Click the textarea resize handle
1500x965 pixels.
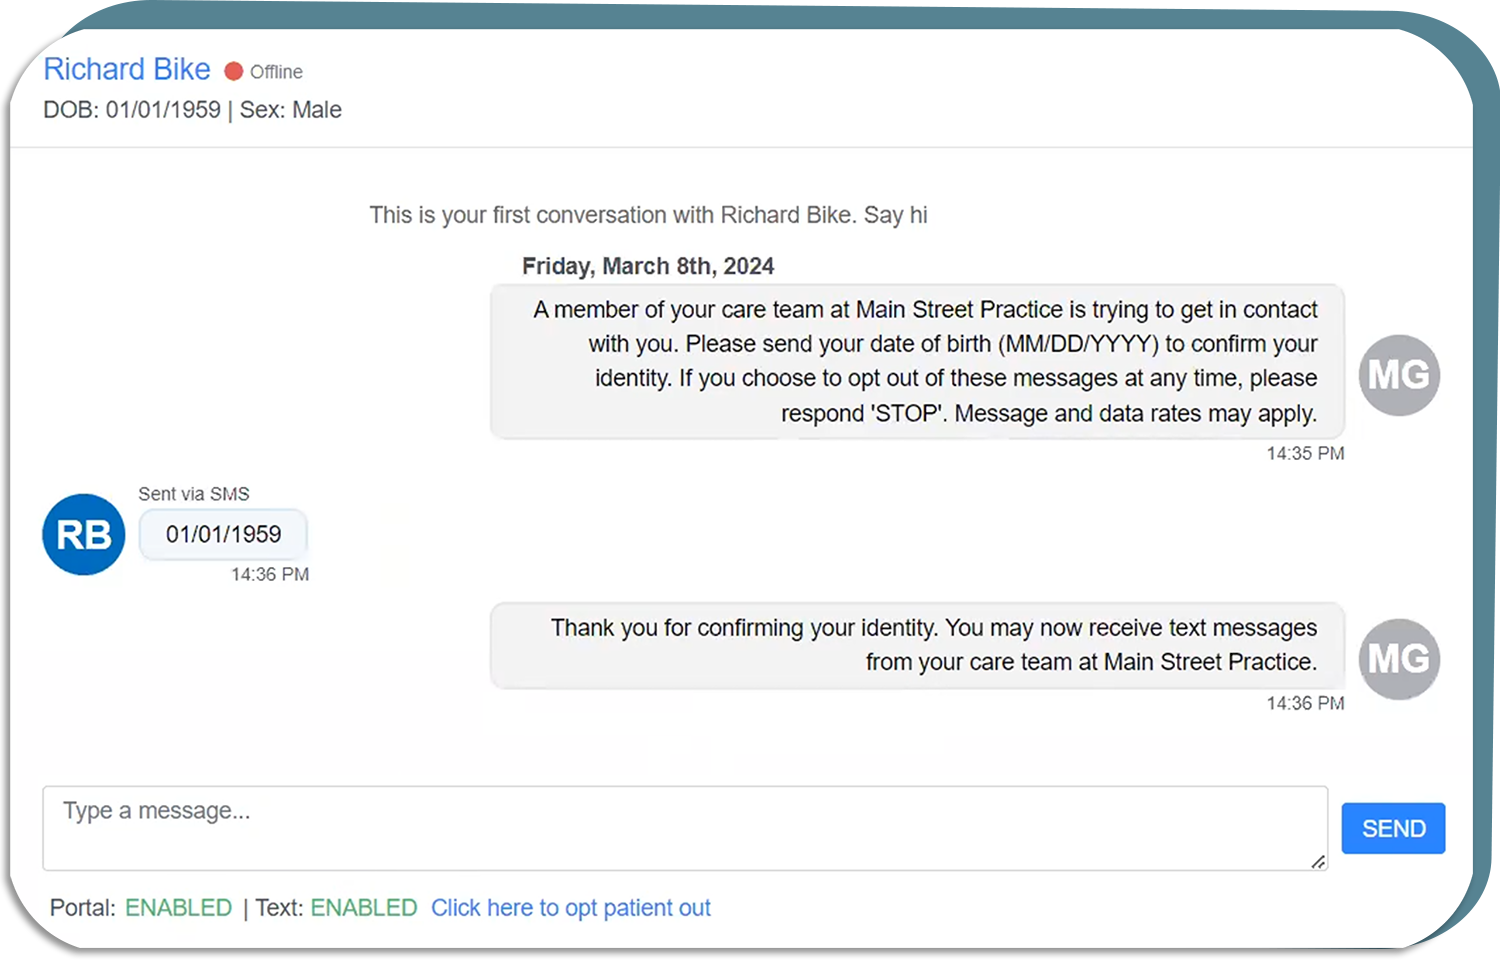pyautogui.click(x=1317, y=861)
